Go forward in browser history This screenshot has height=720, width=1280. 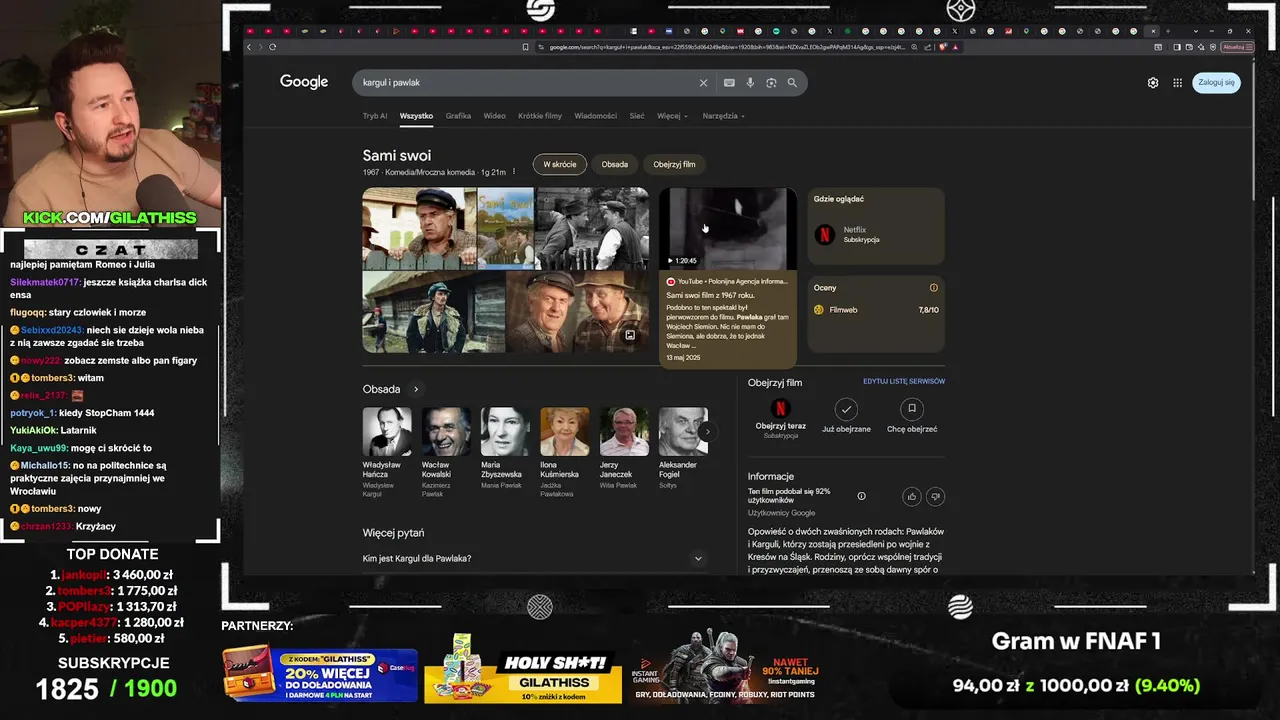click(260, 47)
